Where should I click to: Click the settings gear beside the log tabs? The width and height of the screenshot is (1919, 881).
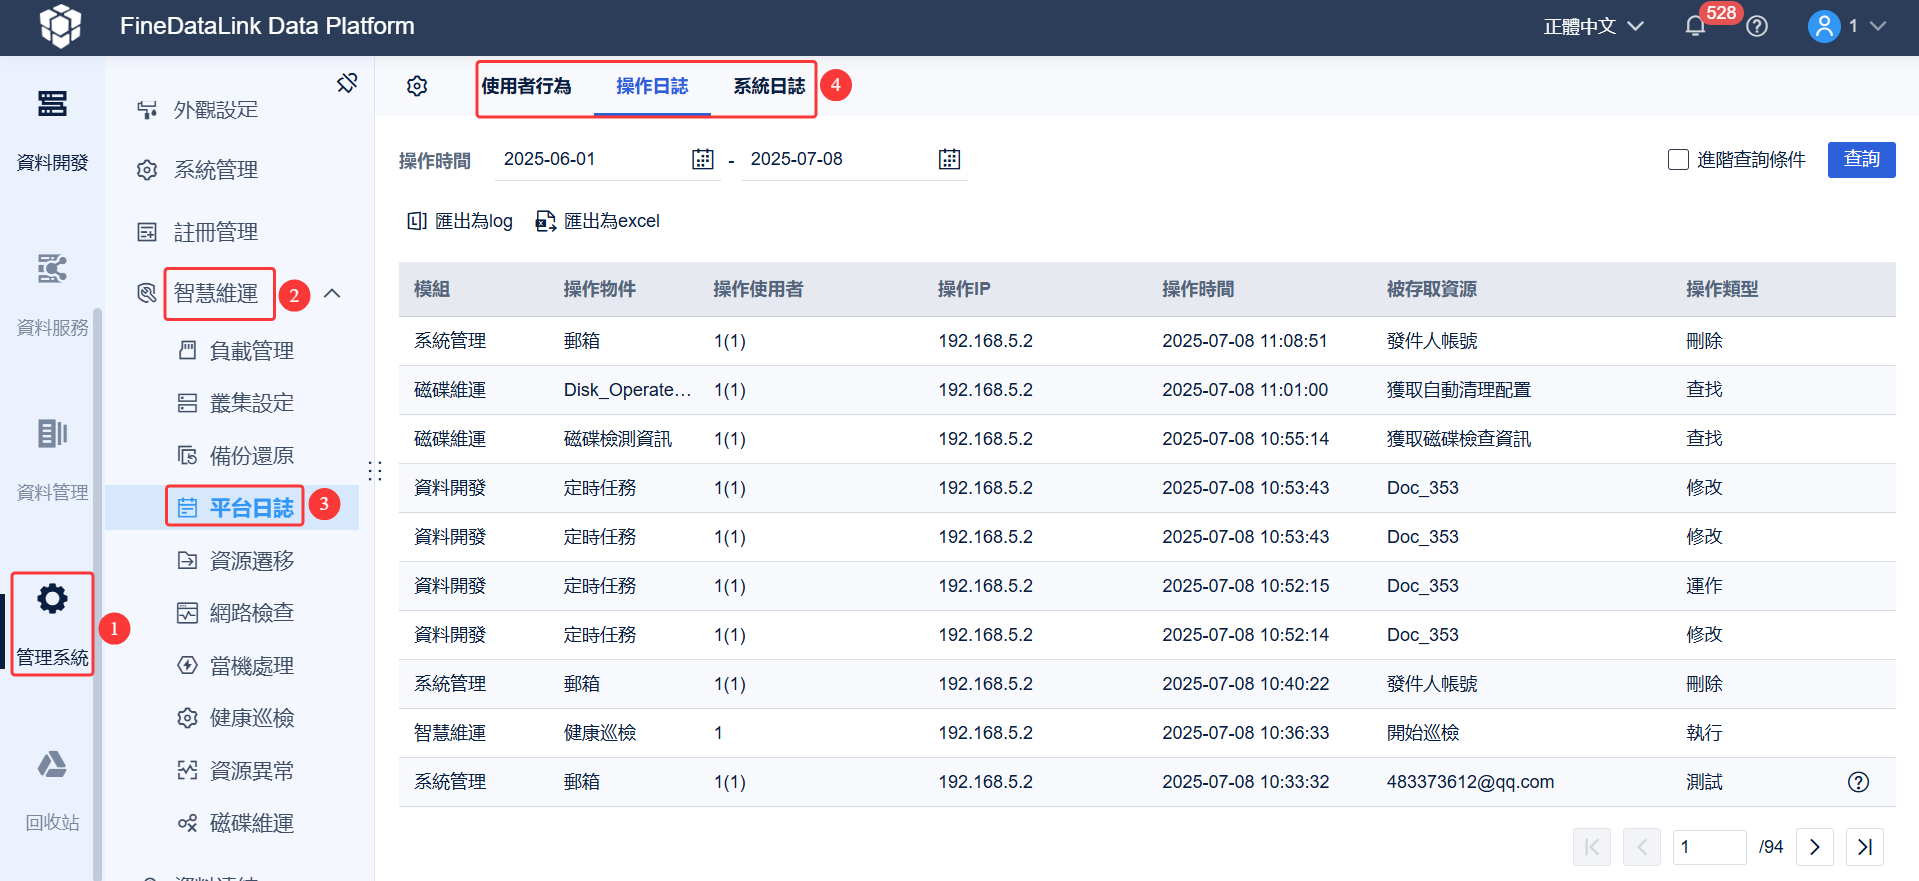(x=417, y=86)
